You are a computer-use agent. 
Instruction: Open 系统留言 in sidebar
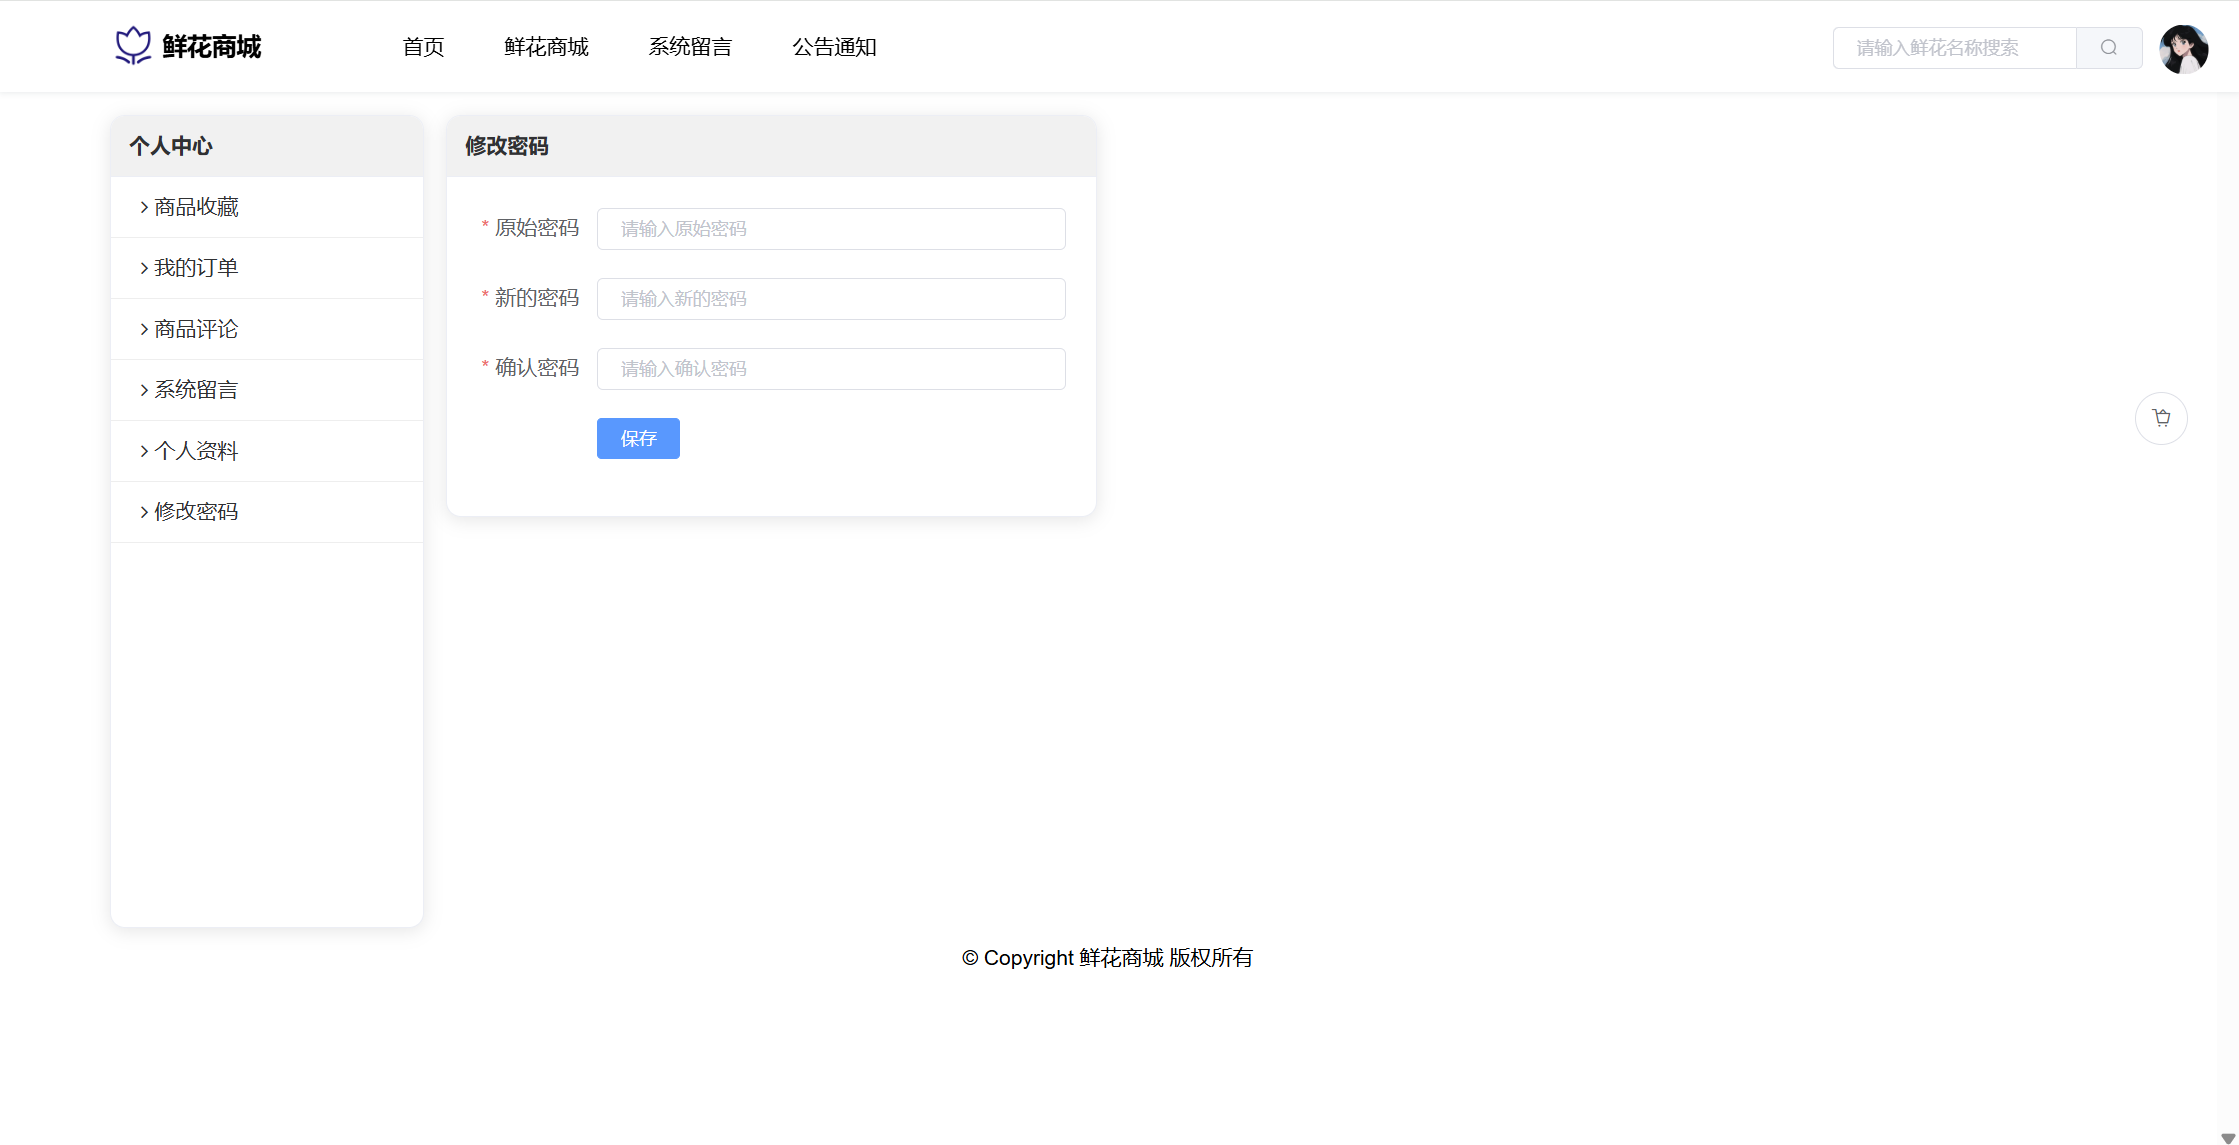(x=196, y=390)
